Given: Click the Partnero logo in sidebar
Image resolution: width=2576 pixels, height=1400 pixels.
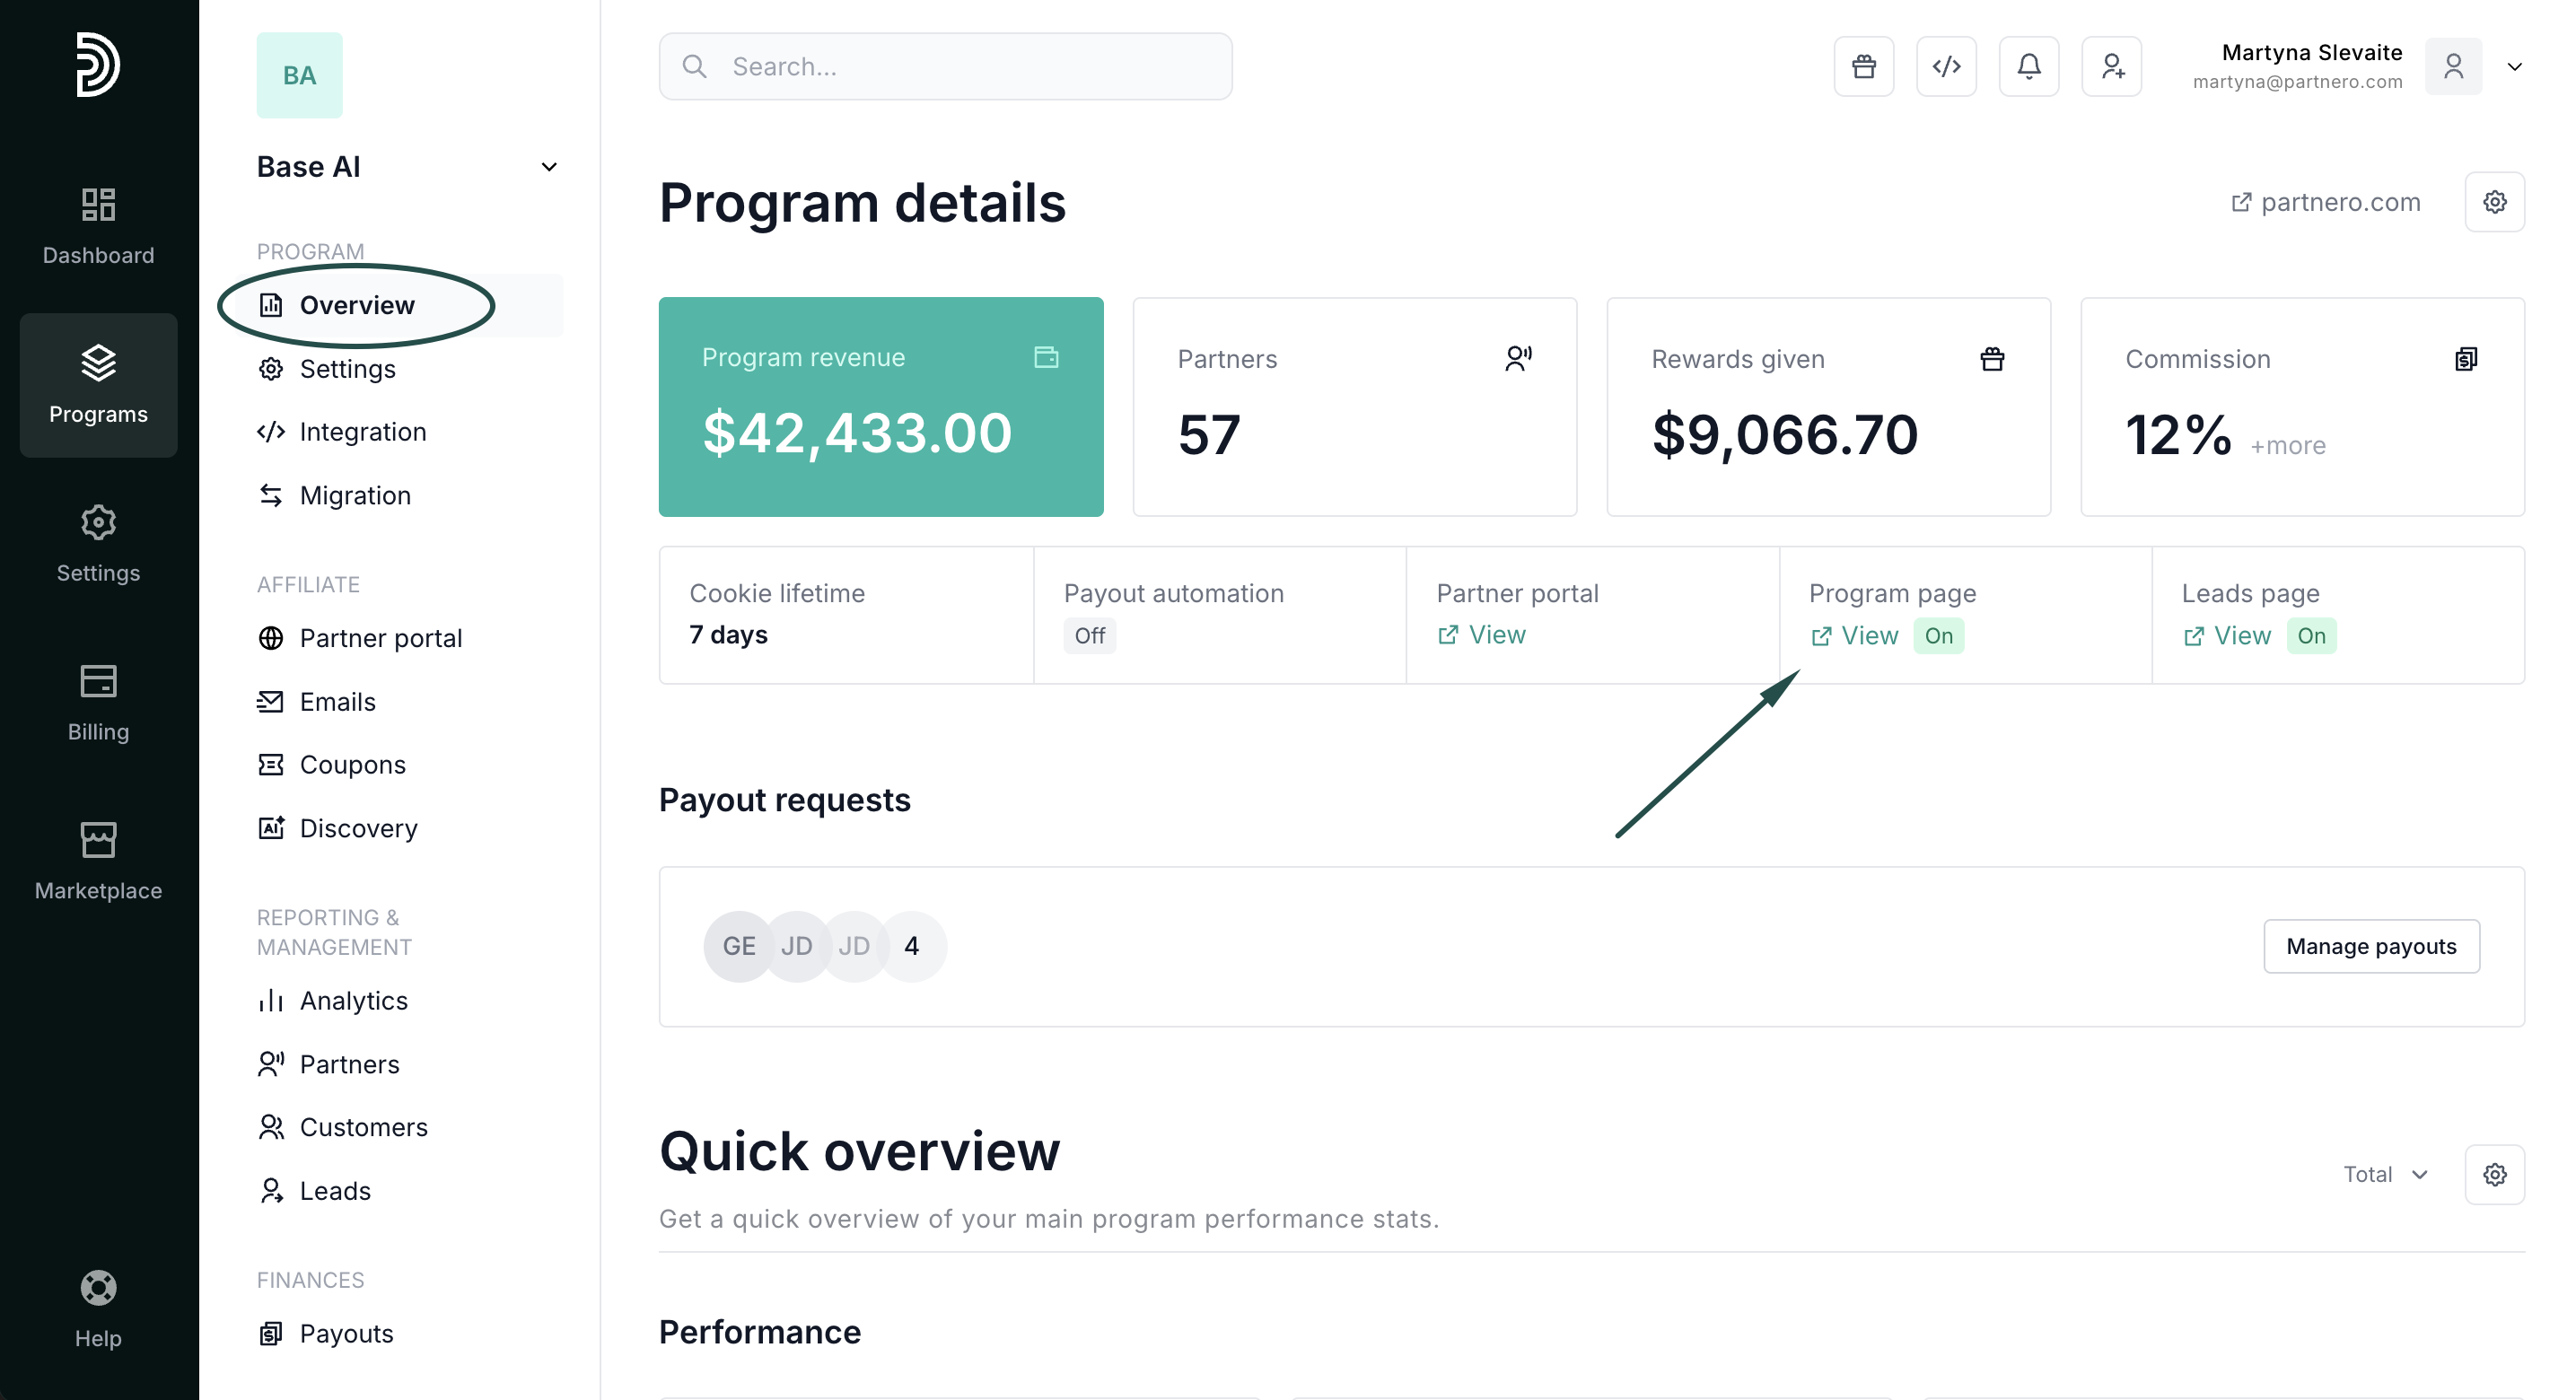Looking at the screenshot, I should point(98,65).
